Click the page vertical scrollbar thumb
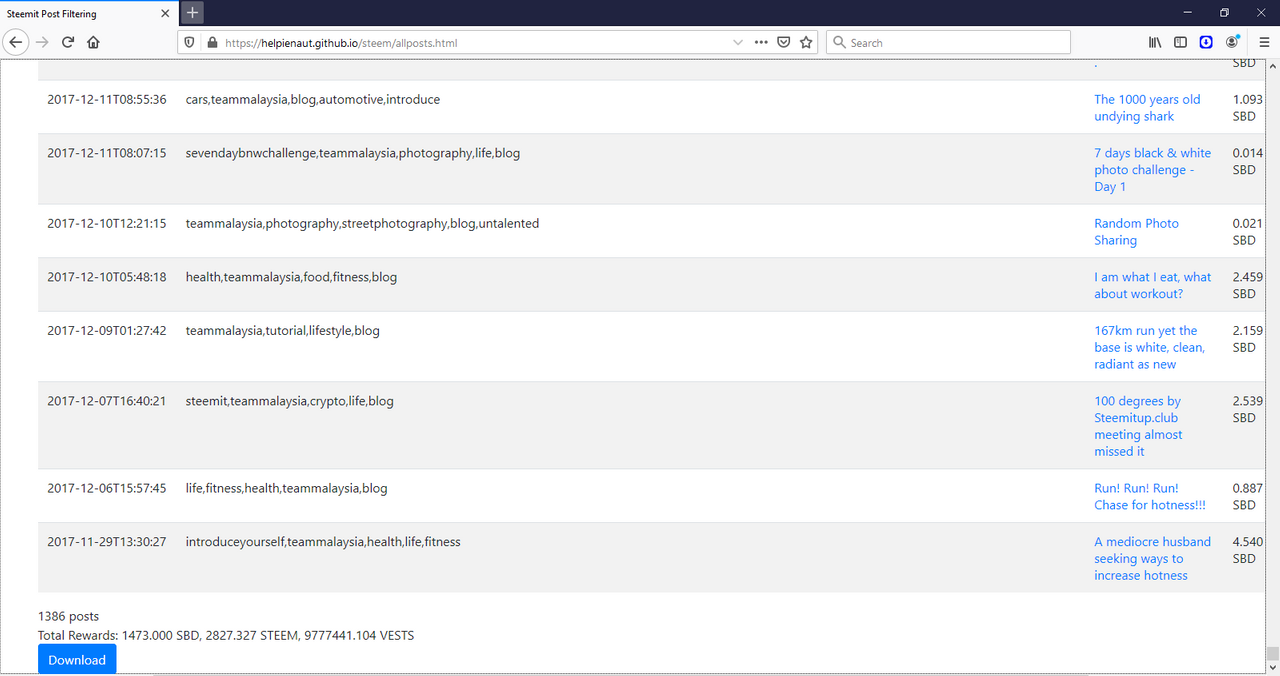This screenshot has width=1280, height=676. 1272,654
